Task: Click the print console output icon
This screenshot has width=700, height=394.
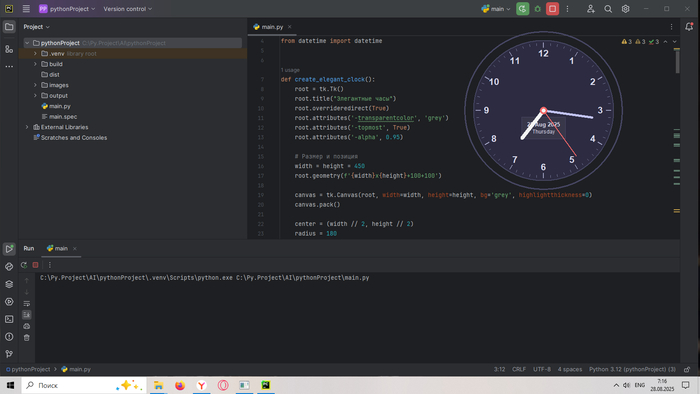Action: pos(27,326)
